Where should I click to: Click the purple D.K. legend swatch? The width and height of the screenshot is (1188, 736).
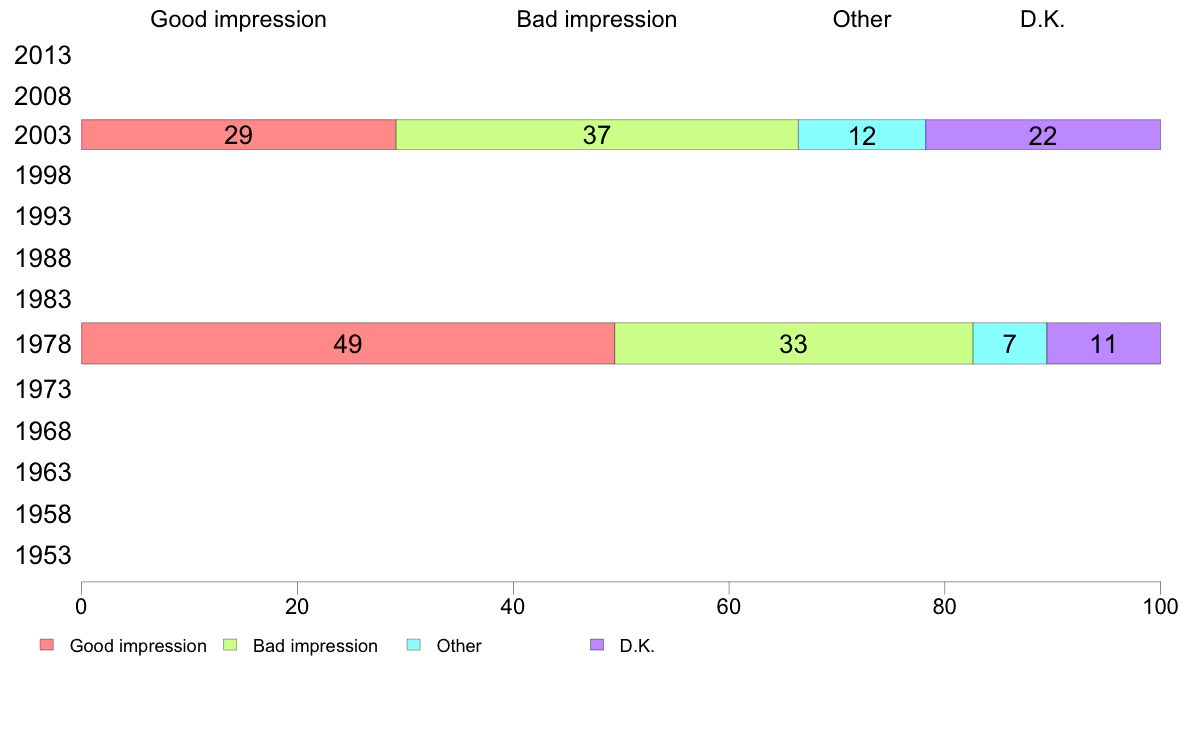pos(597,645)
